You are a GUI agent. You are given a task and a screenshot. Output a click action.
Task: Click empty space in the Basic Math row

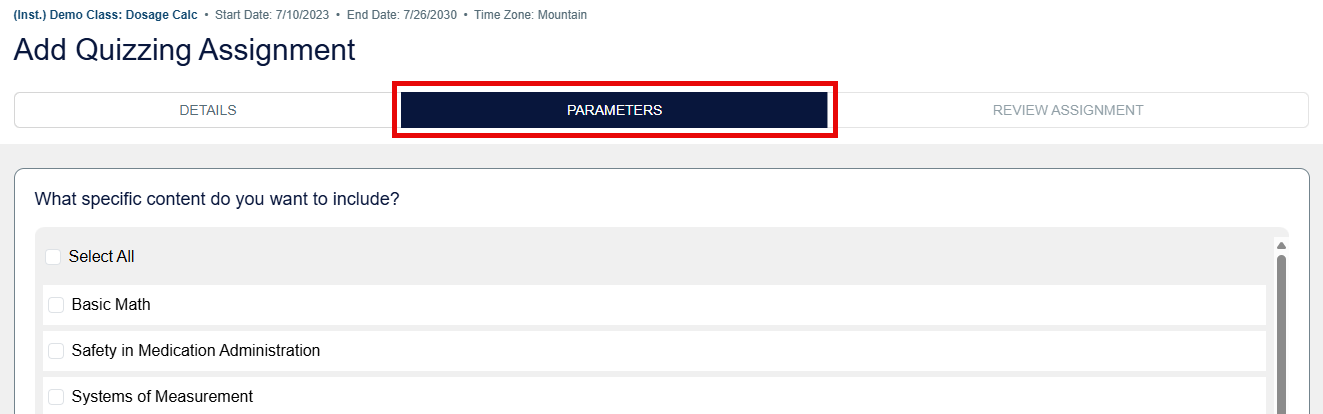tap(700, 305)
